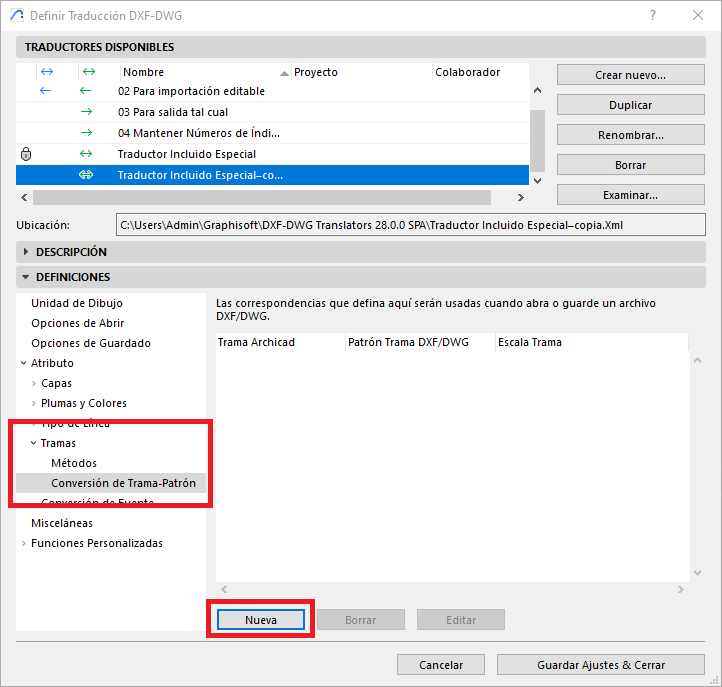Collapse the Definiciones section
The width and height of the screenshot is (722, 687).
click(x=26, y=277)
